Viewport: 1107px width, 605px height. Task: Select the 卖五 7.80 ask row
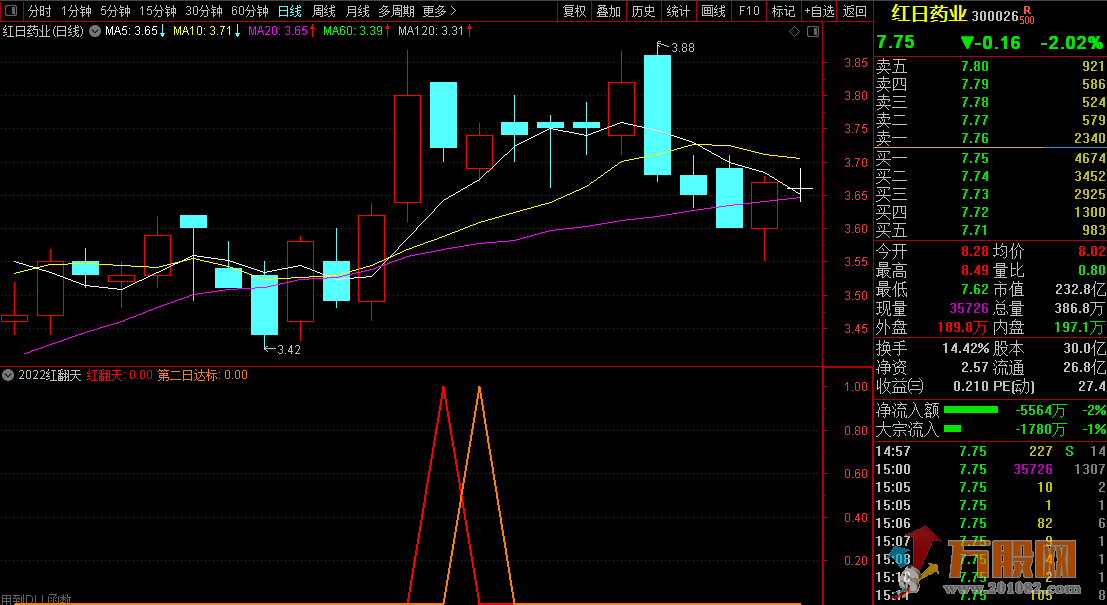click(x=990, y=66)
